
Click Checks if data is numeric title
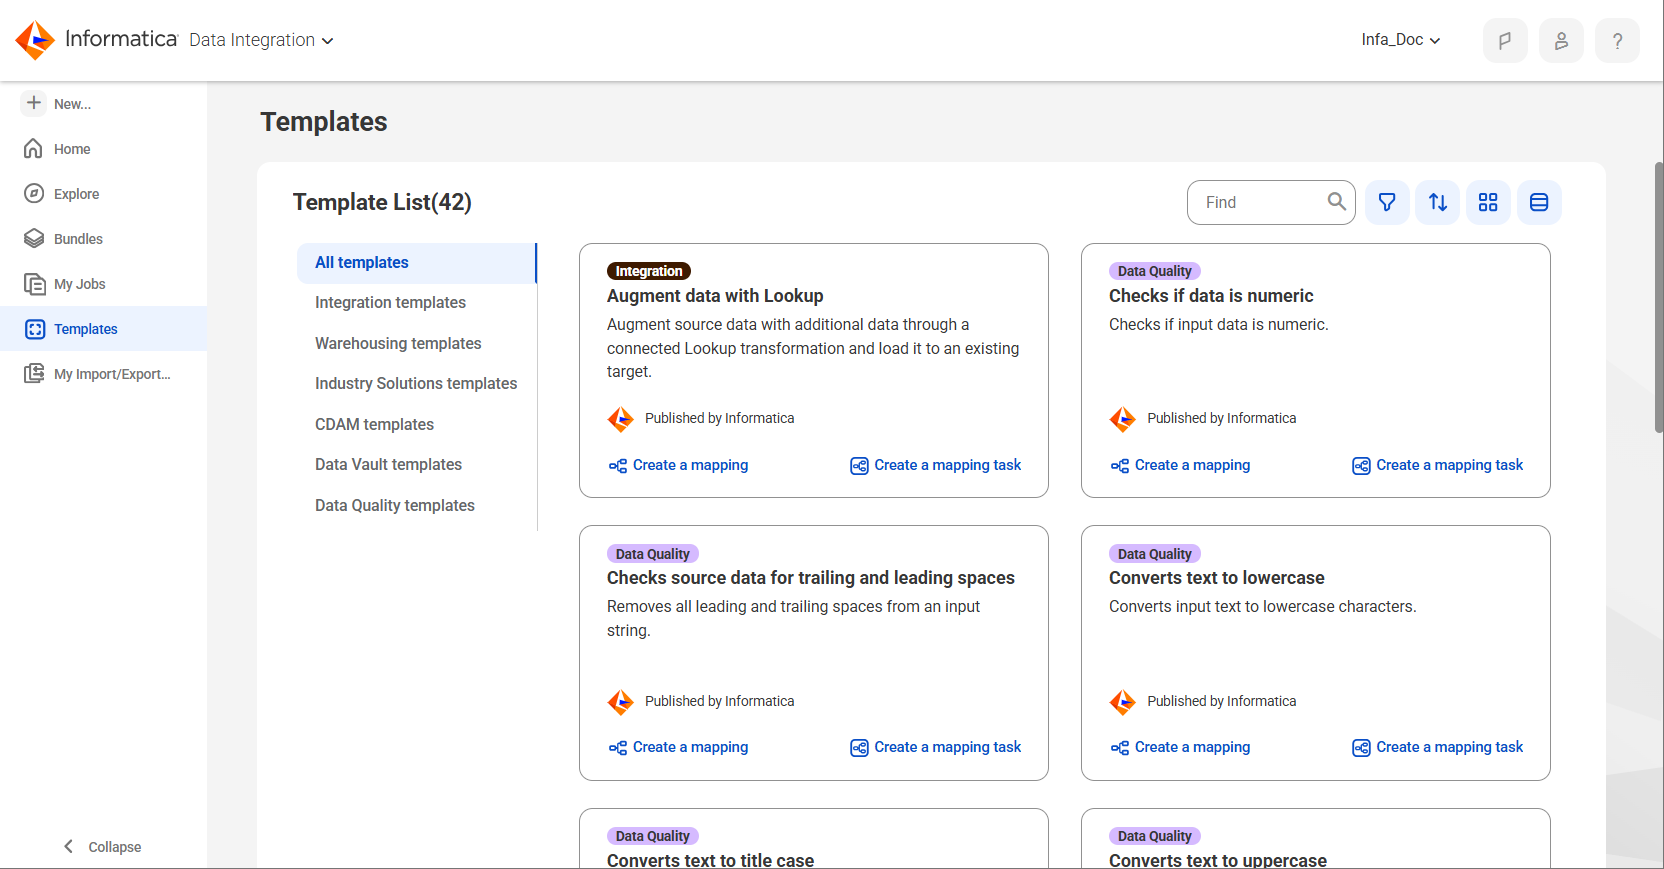coord(1211,296)
